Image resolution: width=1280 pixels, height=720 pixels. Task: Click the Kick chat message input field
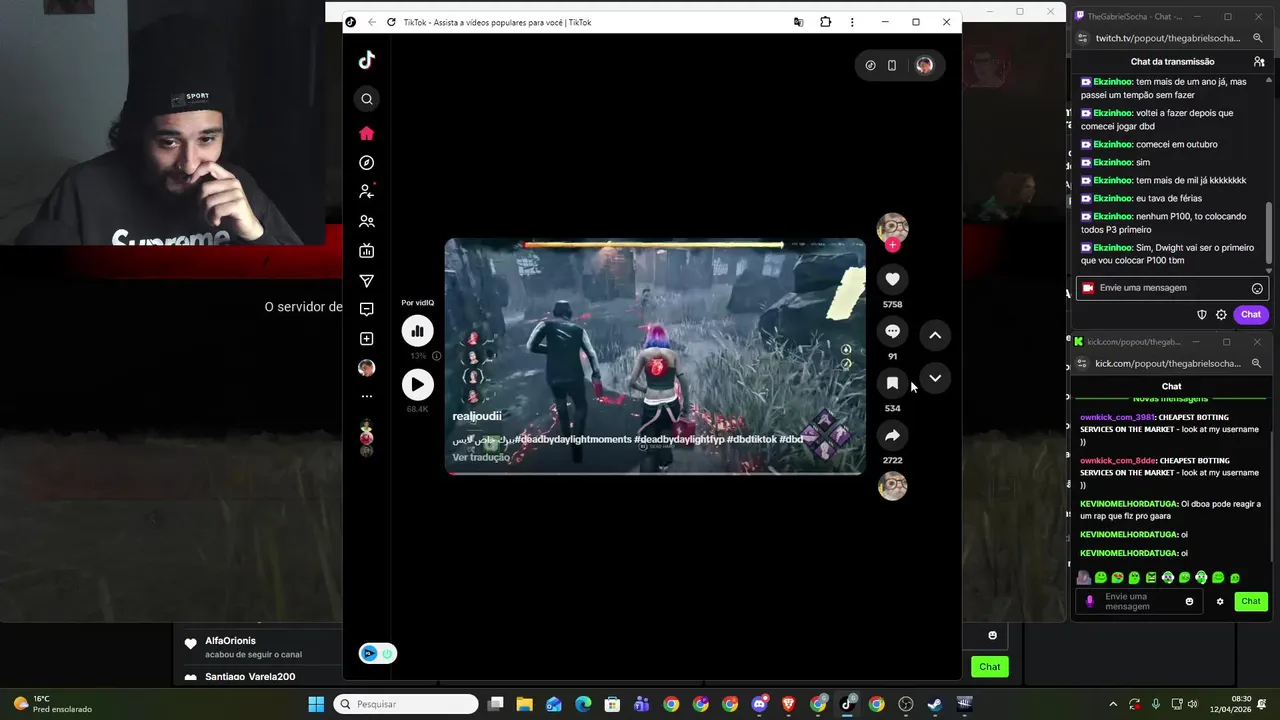point(1138,601)
